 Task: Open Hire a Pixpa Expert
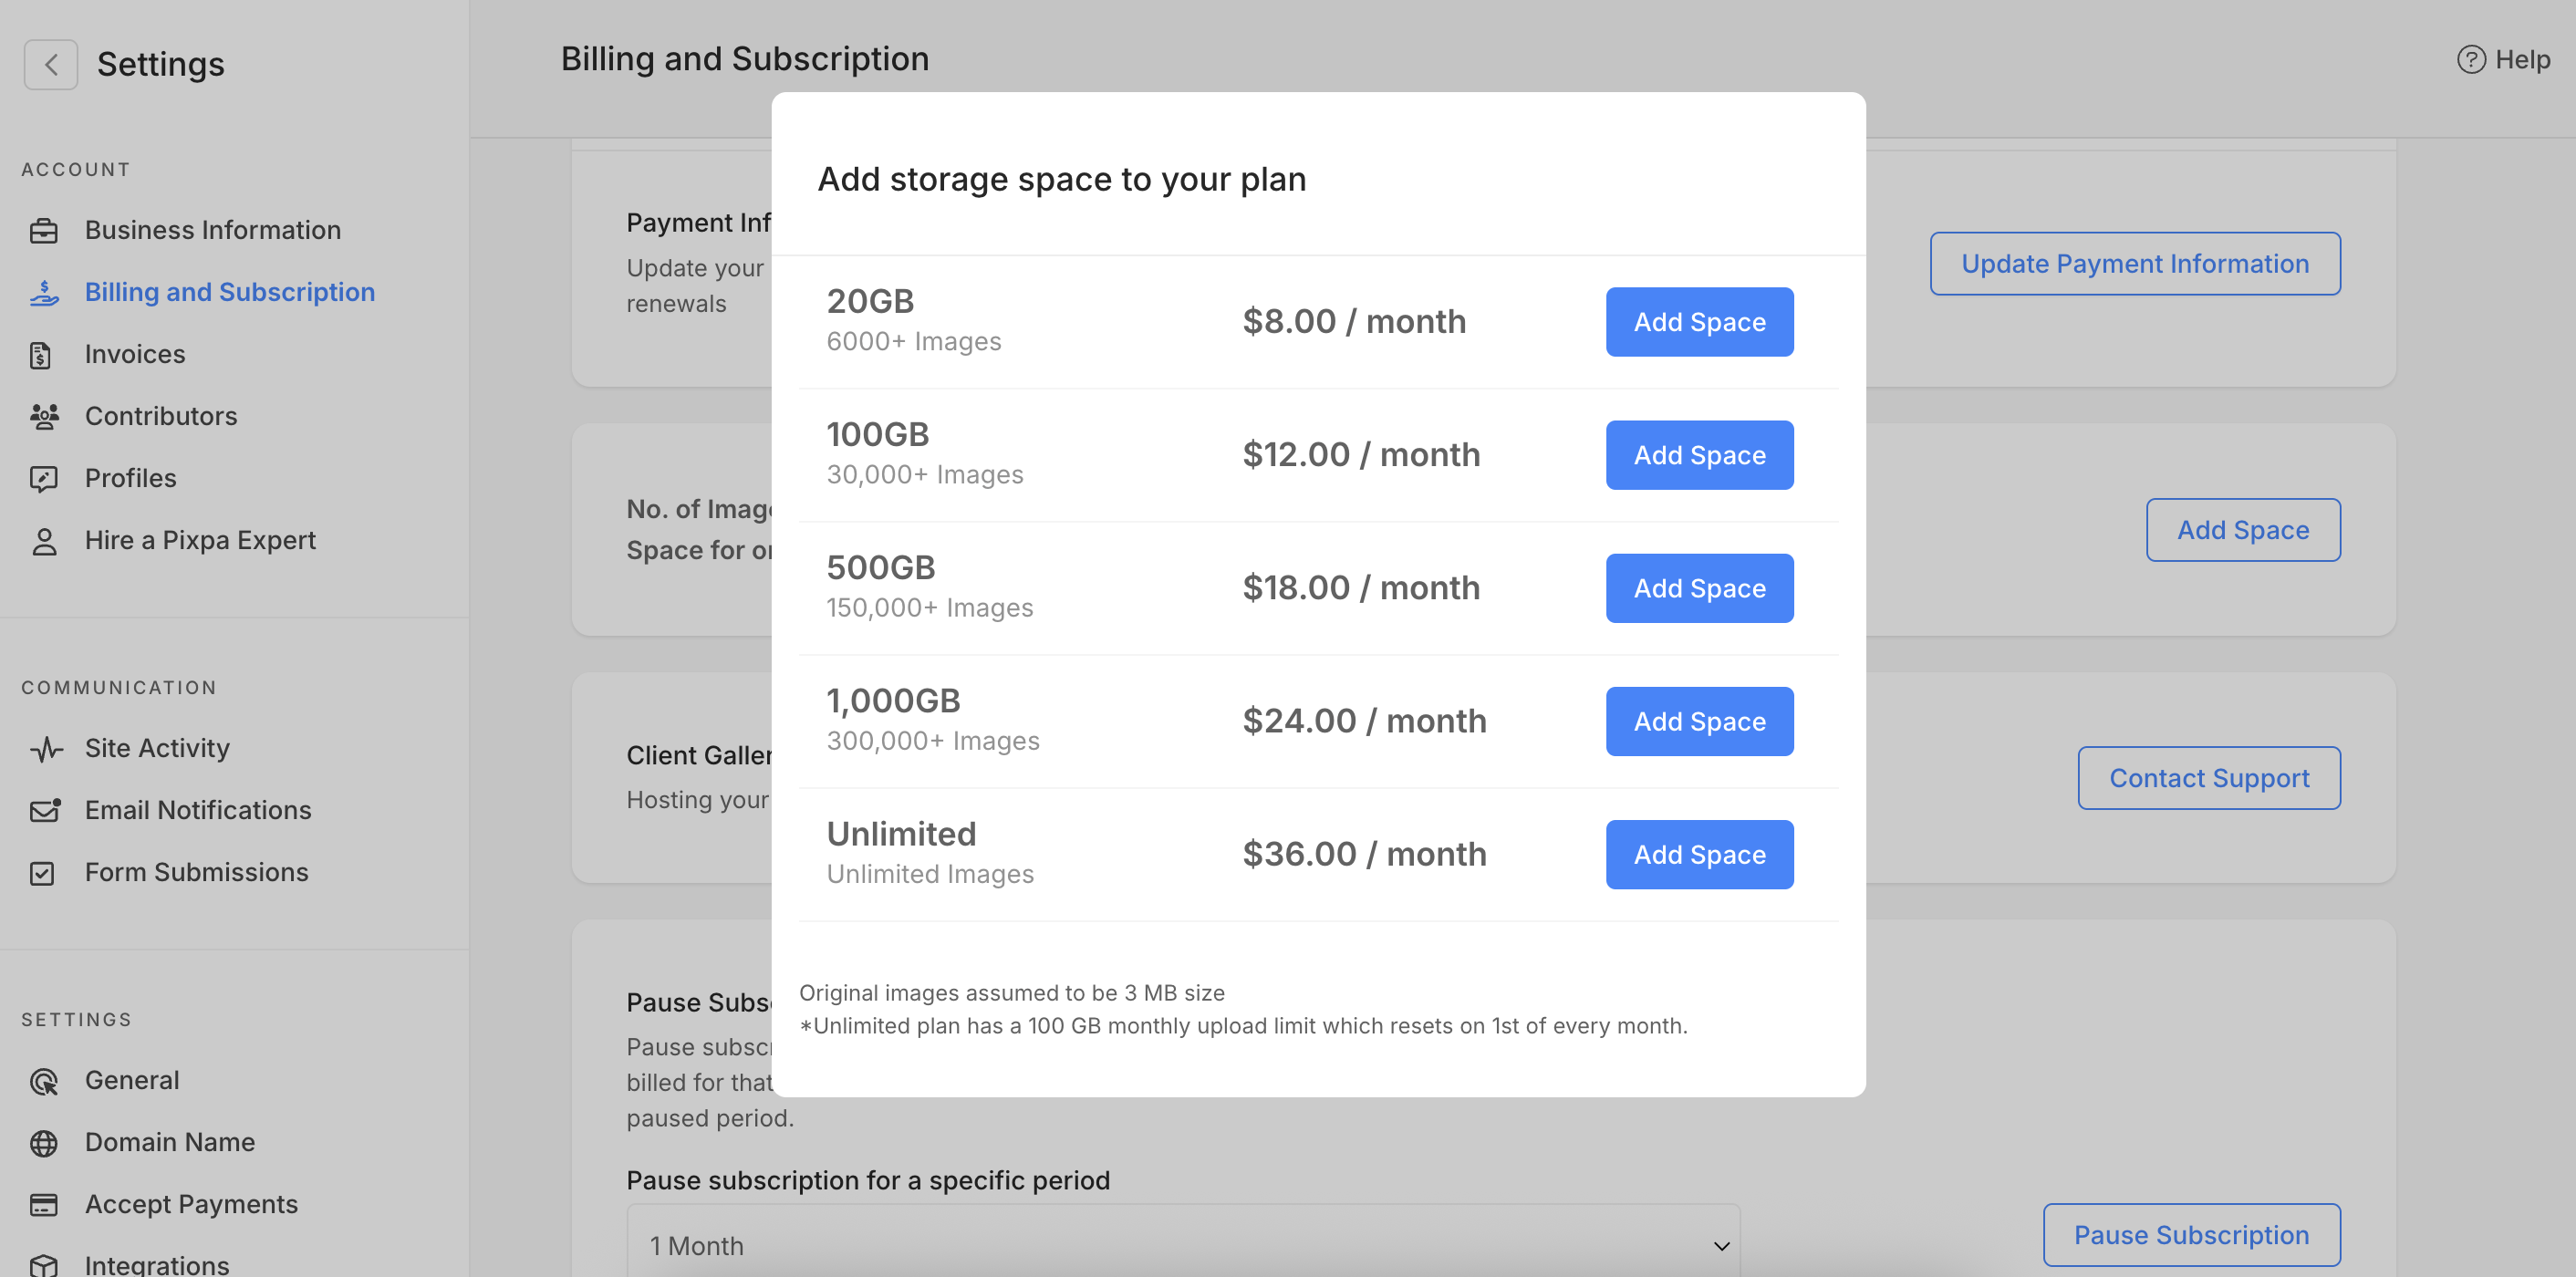pos(200,541)
